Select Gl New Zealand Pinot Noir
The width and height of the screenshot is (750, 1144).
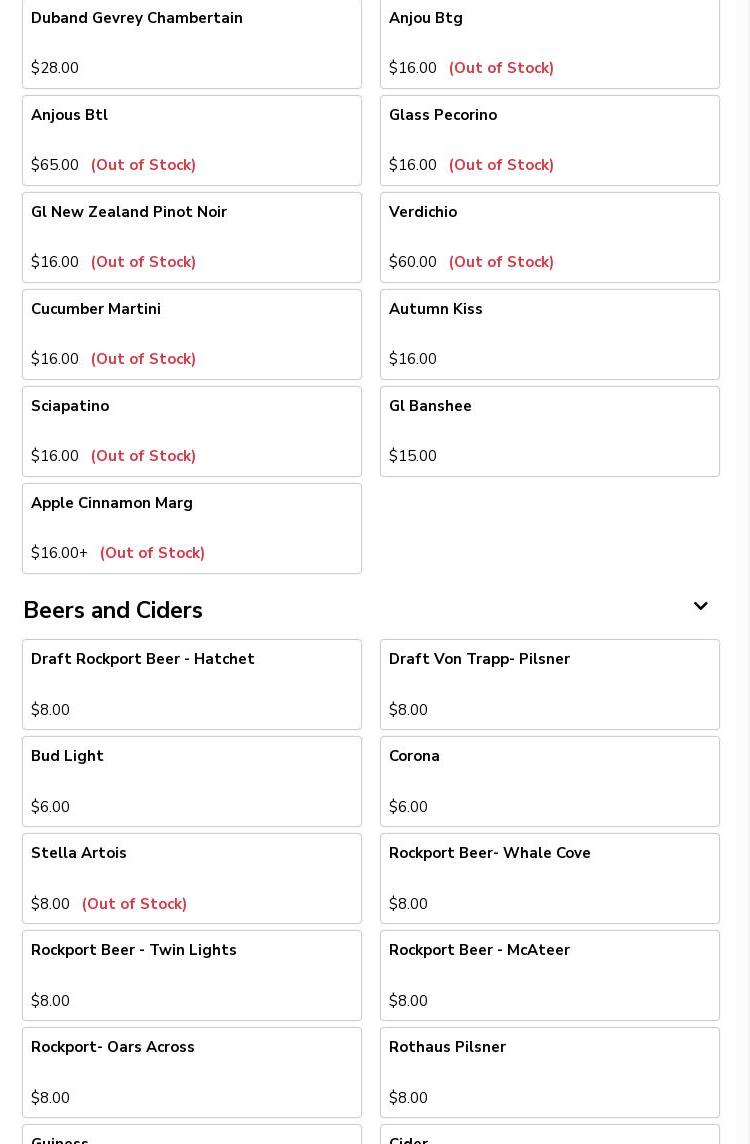tap(192, 237)
